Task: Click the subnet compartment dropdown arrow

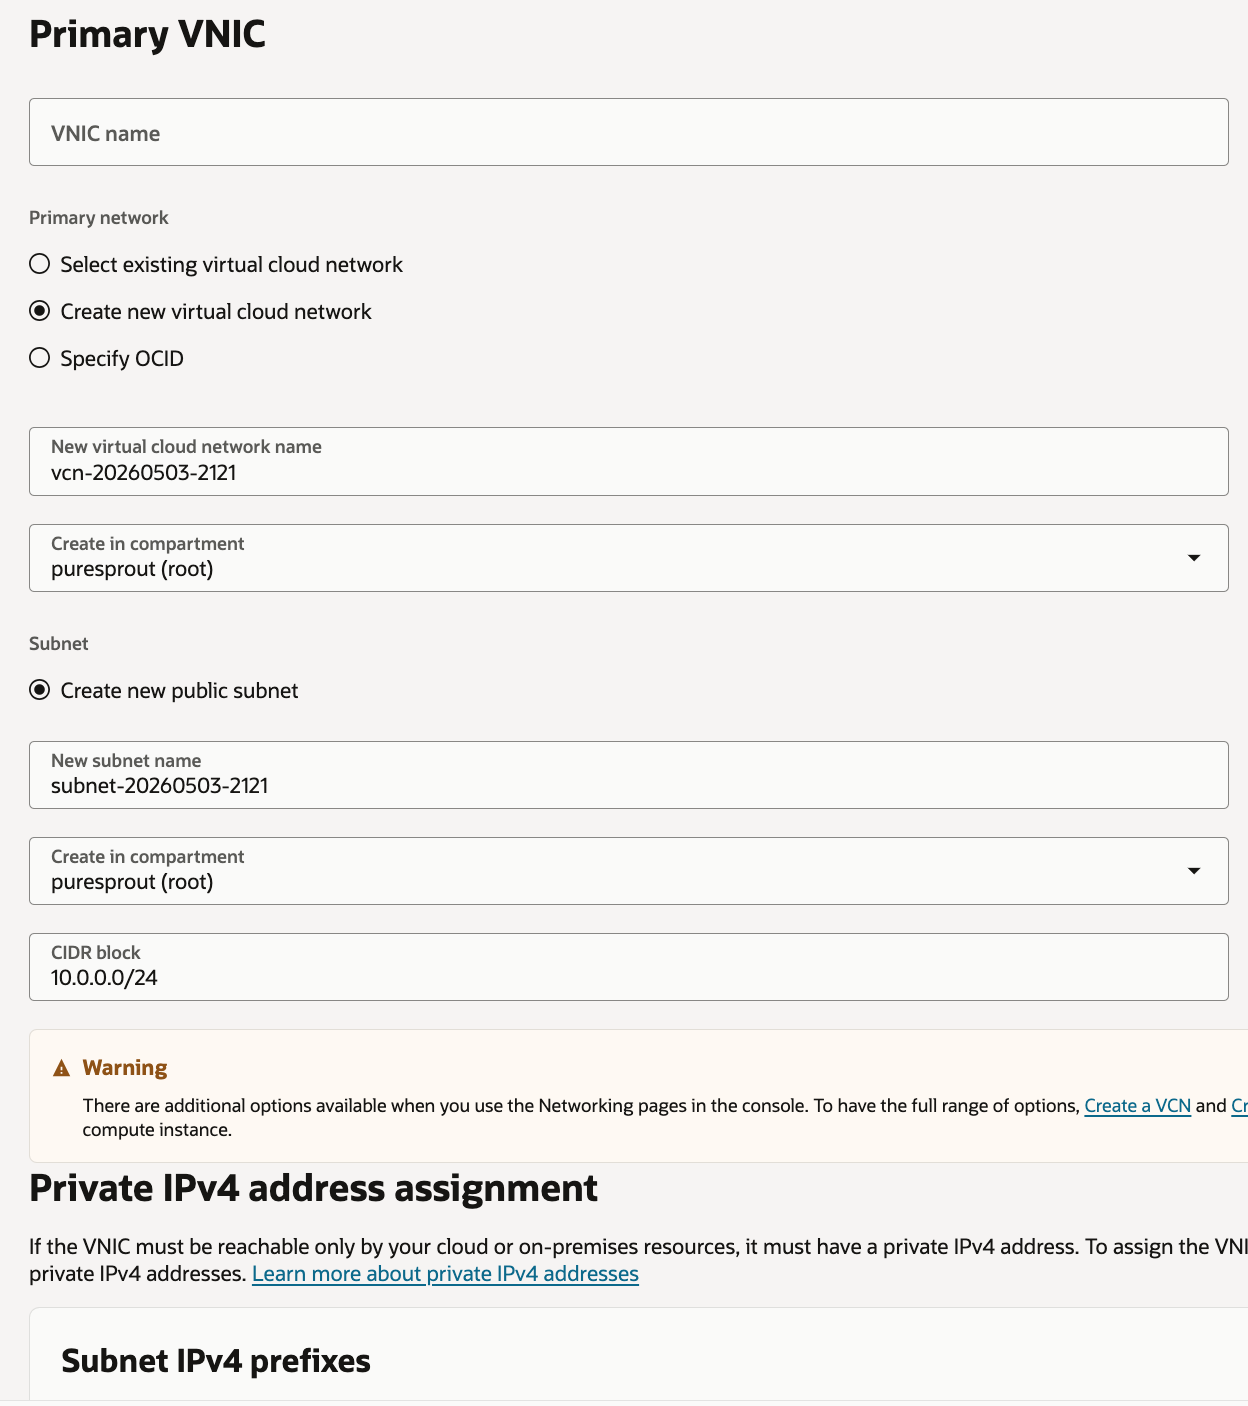Action: click(x=1193, y=871)
